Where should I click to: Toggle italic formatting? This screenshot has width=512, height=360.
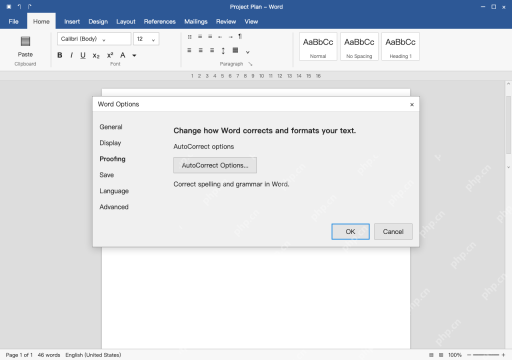(x=71, y=55)
